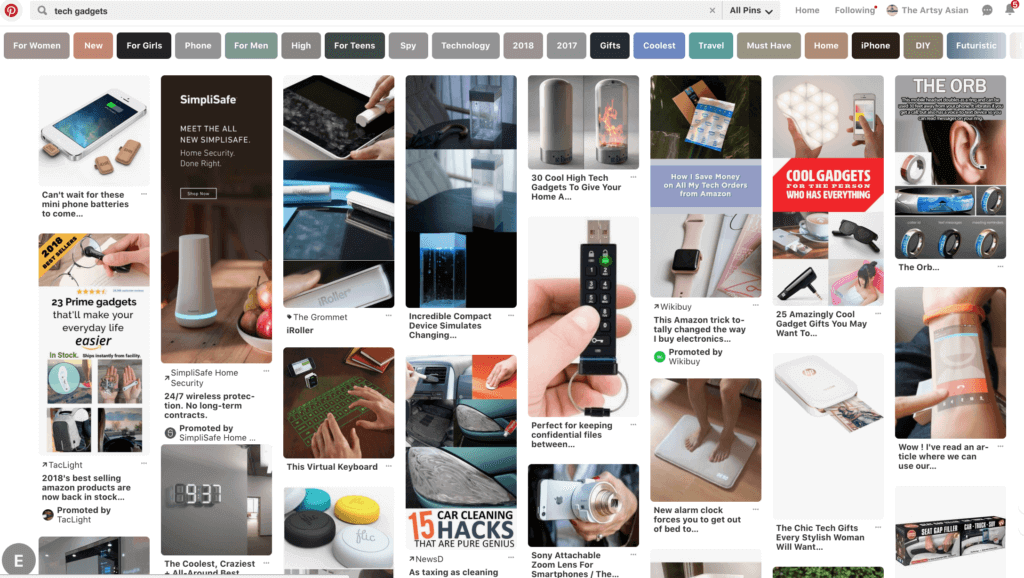Select the For Women filter chip
The width and height of the screenshot is (1024, 578).
37,46
